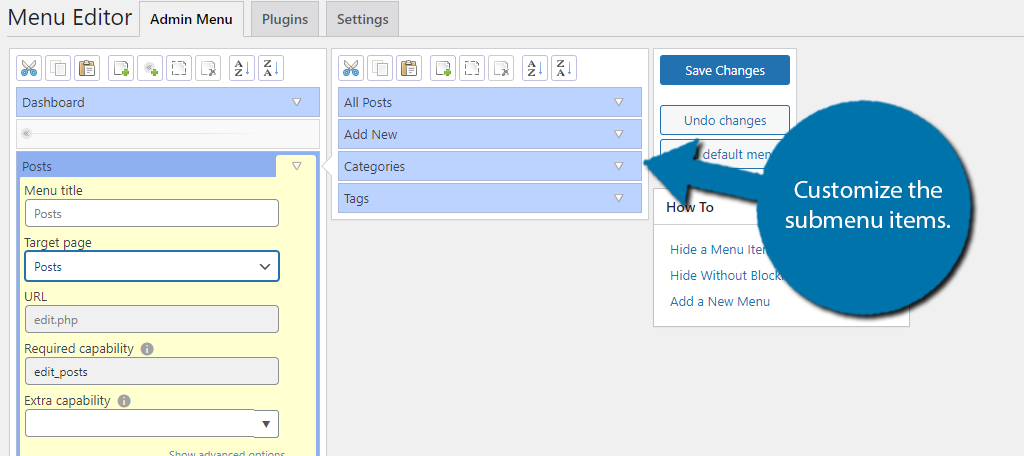This screenshot has width=1024, height=456.
Task: Click the Cut icon in the main menu toolbar
Action: [x=28, y=69]
